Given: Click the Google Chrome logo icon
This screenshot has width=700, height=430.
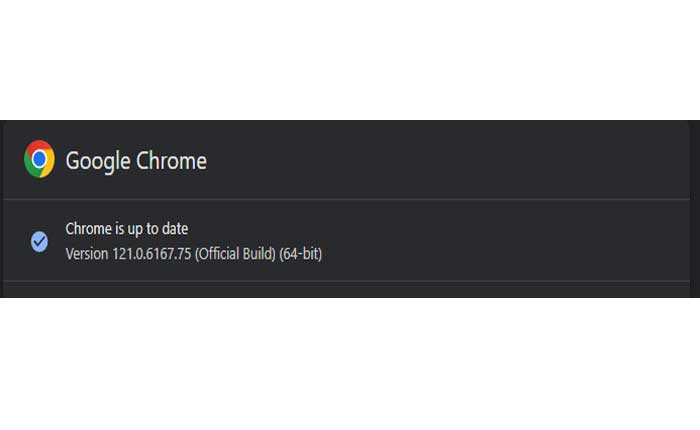Looking at the screenshot, I should (x=40, y=160).
